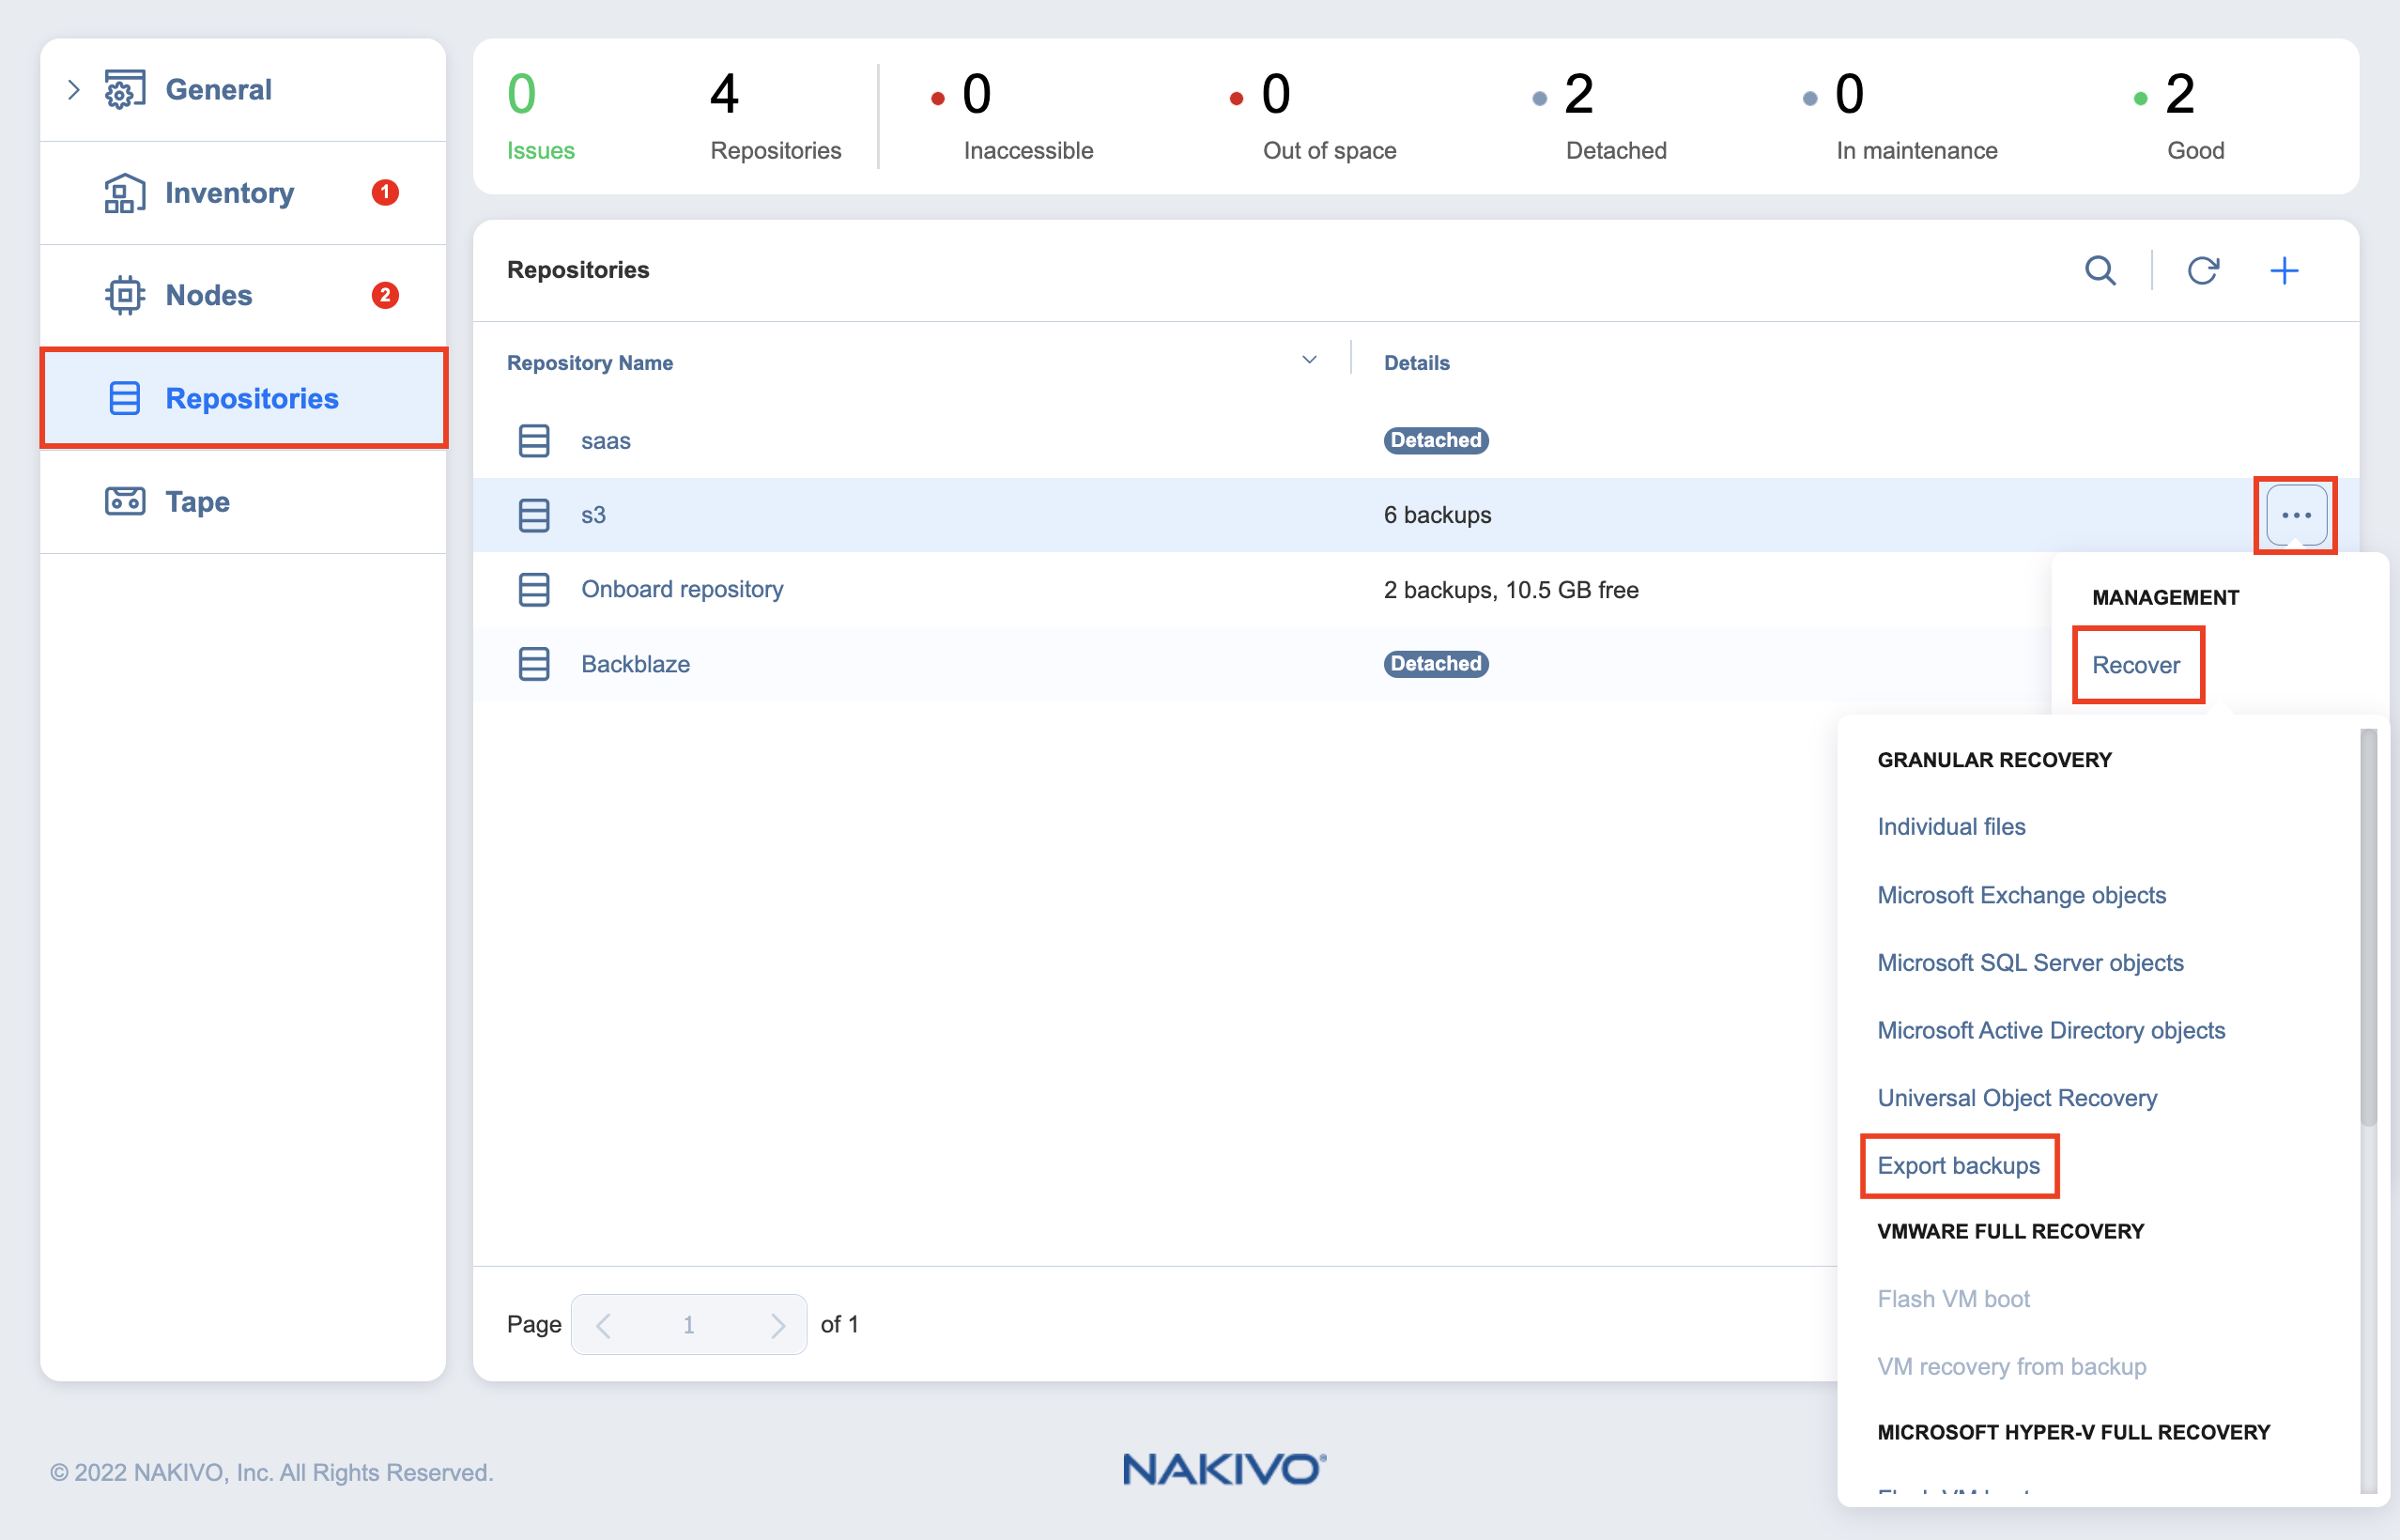
Task: Sort by Repository Name chevron
Action: [1309, 360]
